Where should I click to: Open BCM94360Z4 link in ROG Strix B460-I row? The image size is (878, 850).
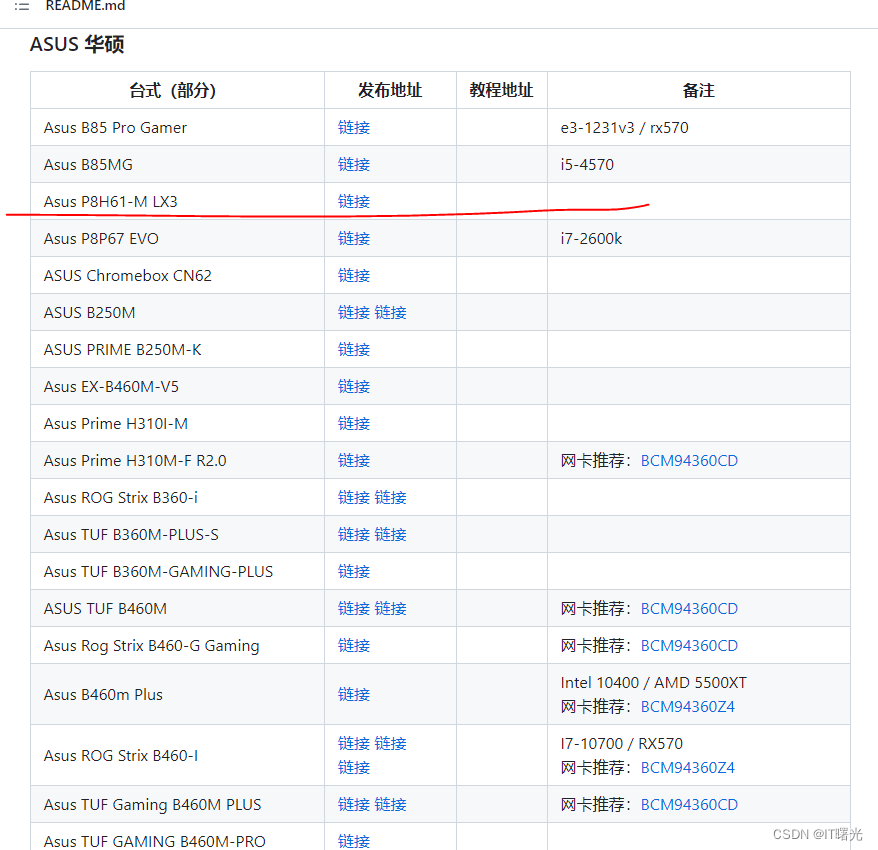688,767
